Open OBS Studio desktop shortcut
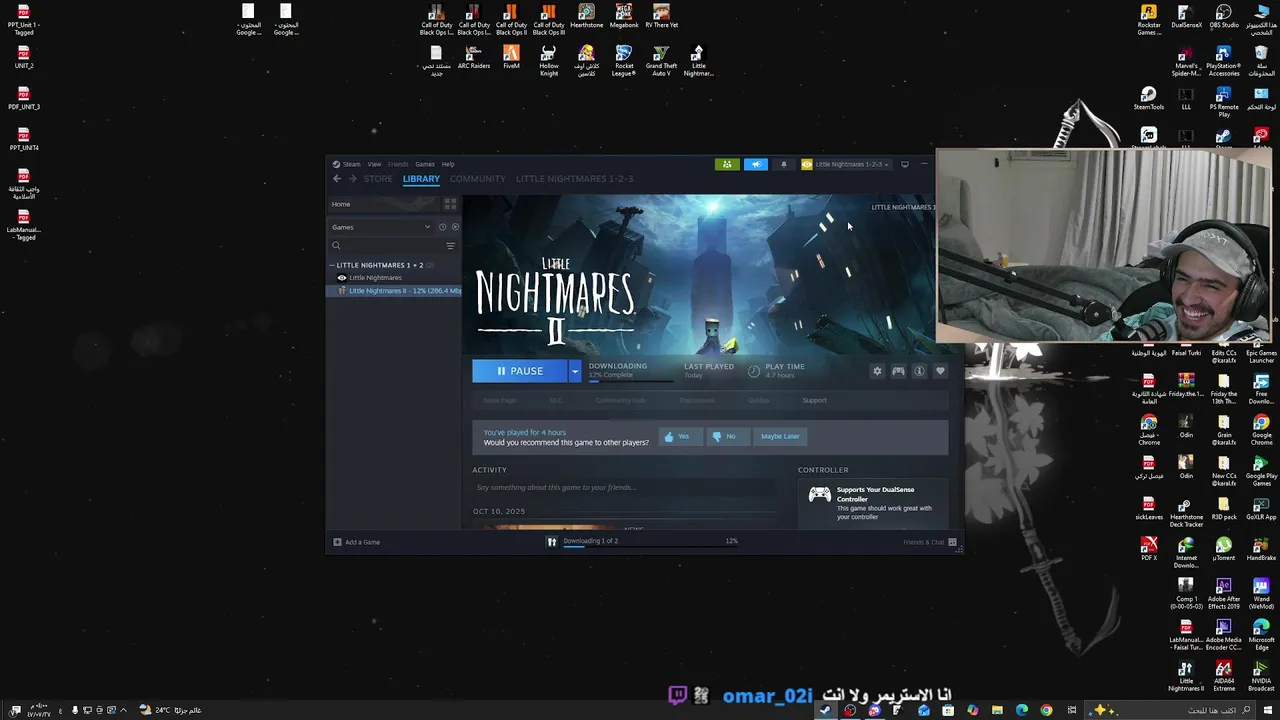The height and width of the screenshot is (720, 1280). tap(1224, 17)
